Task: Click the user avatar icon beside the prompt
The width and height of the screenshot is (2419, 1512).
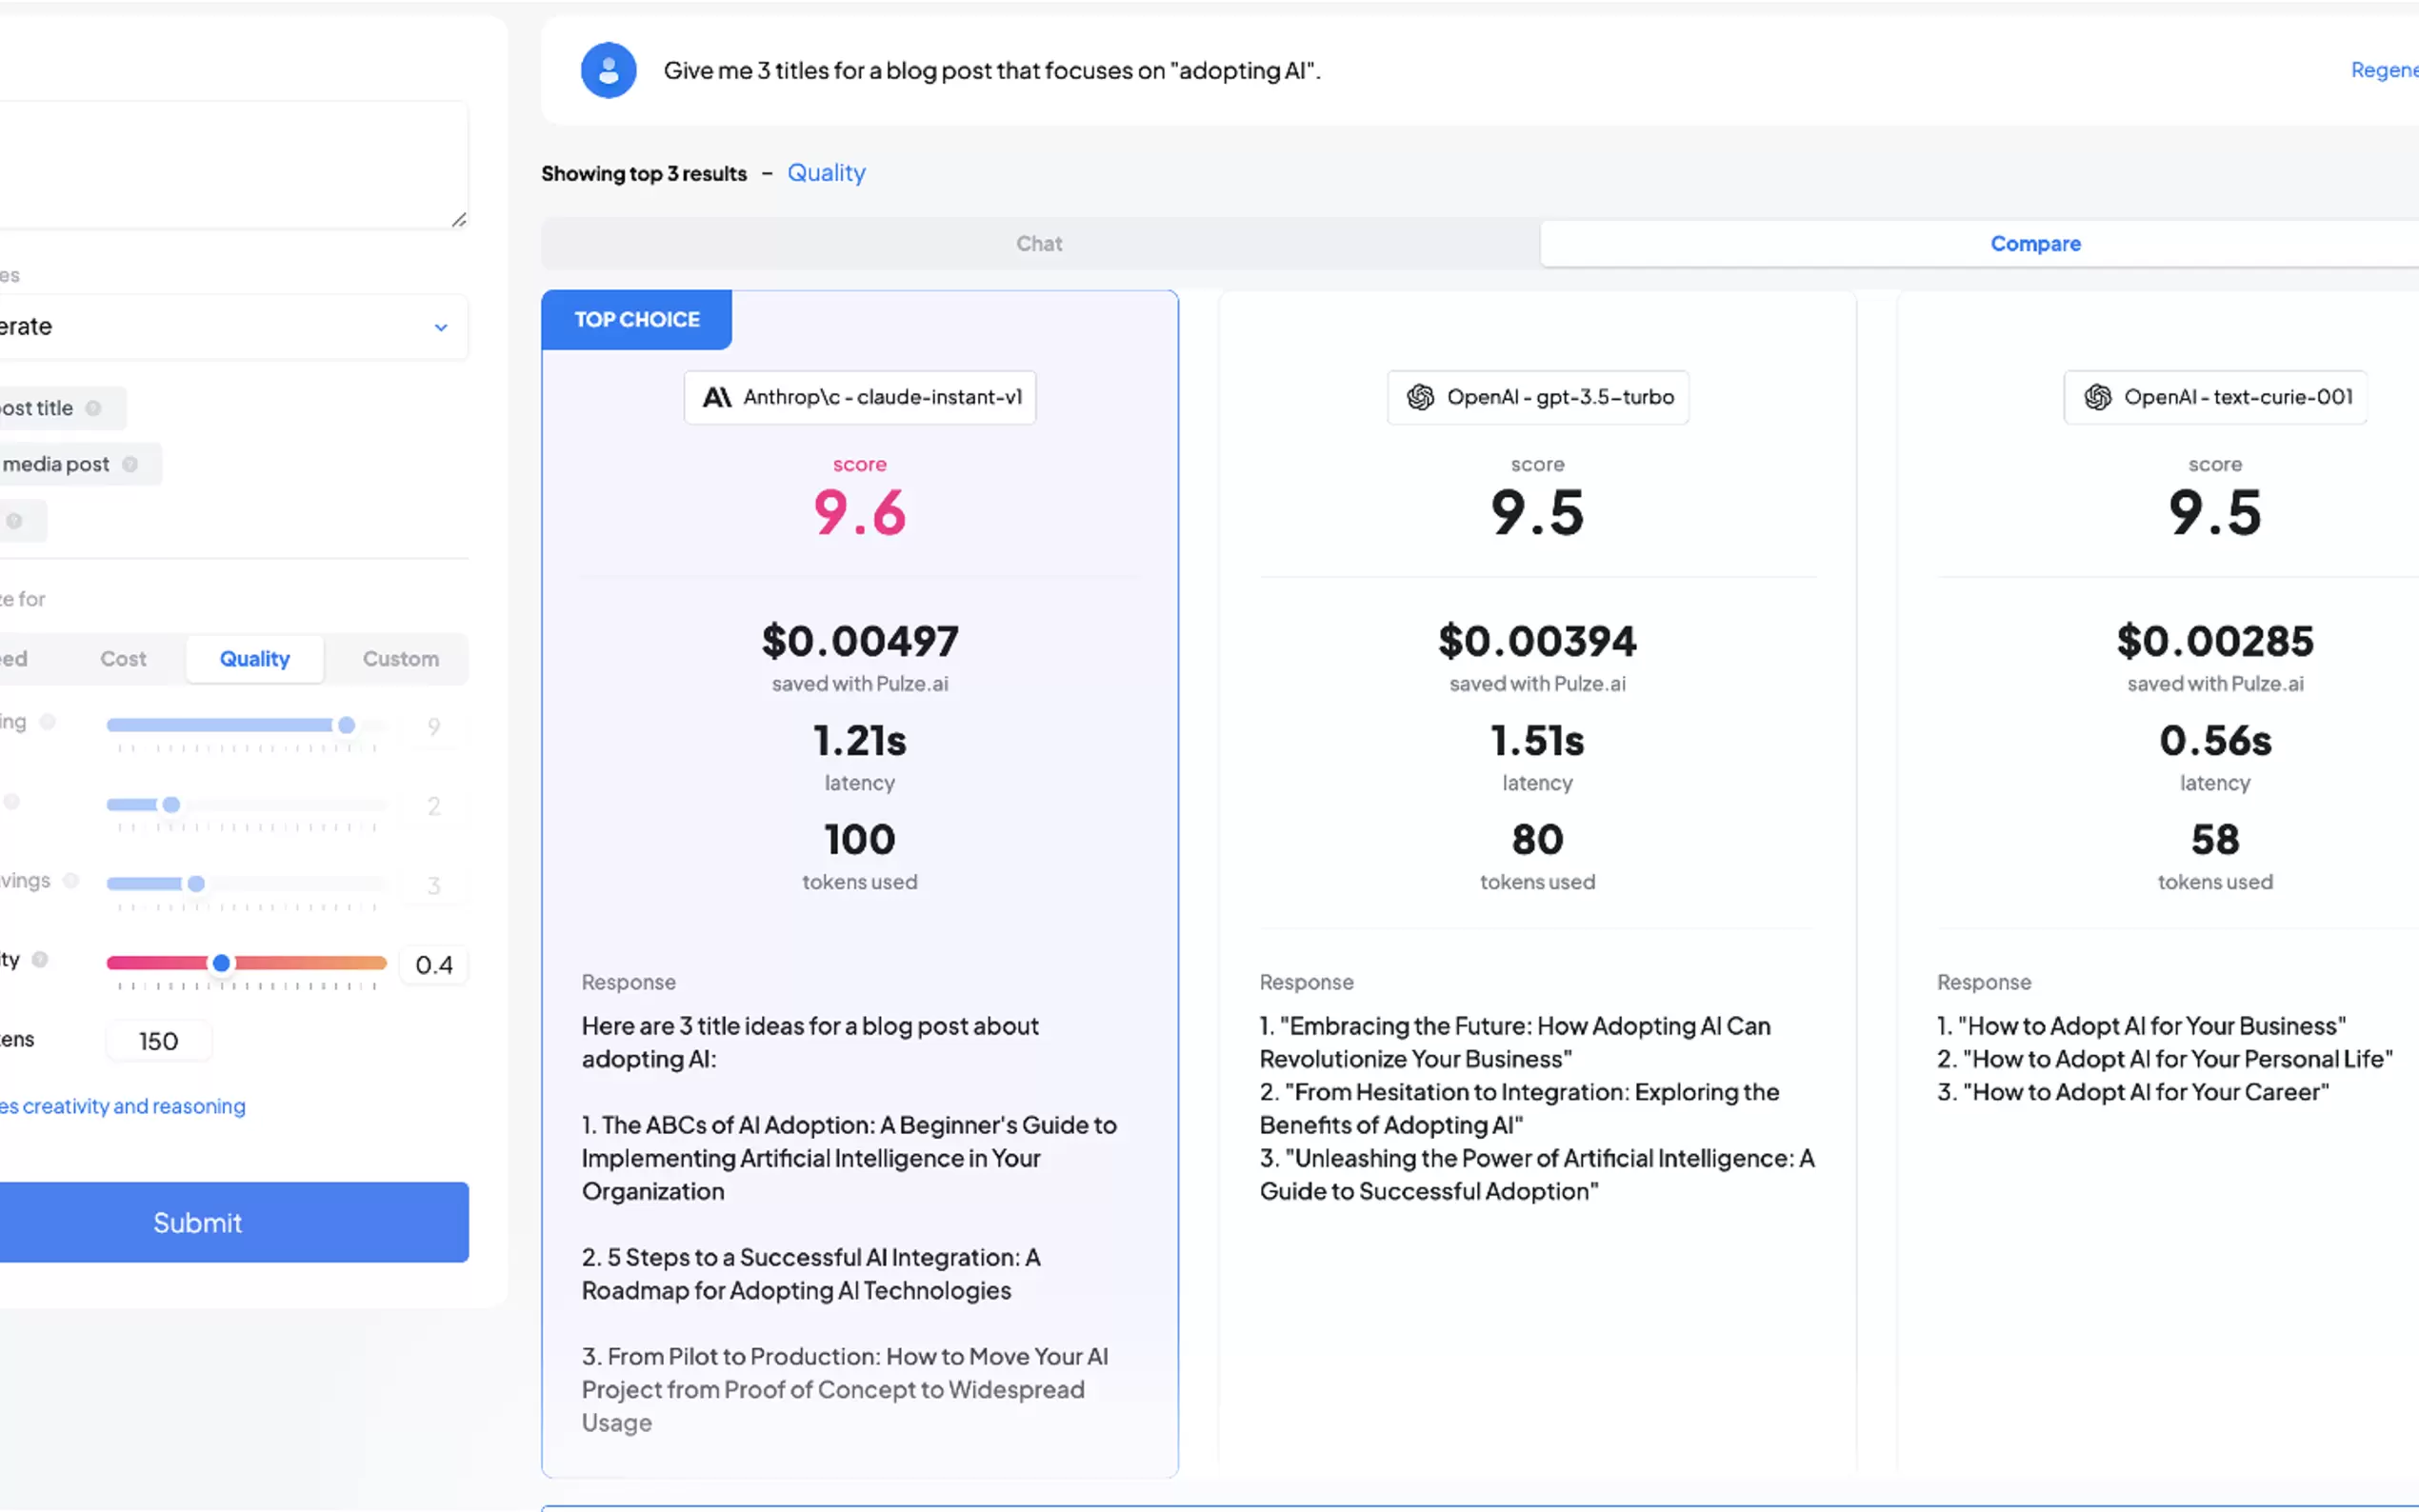Action: 608,70
